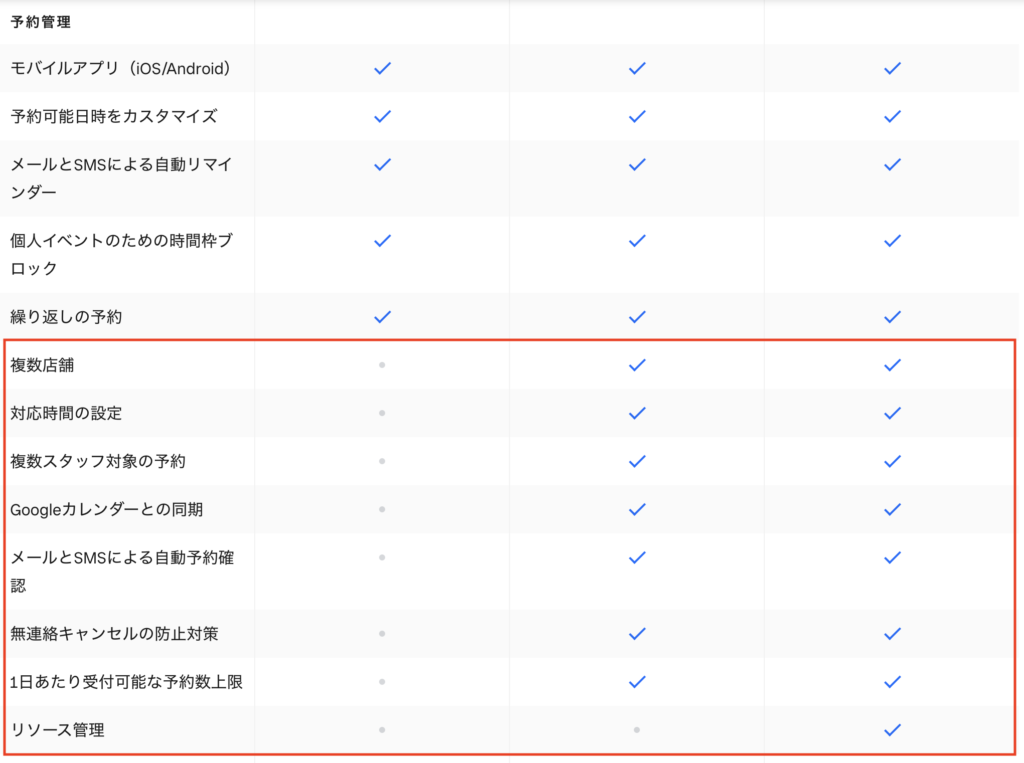Click middle-column checkmark for 予約可能日時をカスタマイズ
Screen dimensions: 1024x763
pos(637,116)
